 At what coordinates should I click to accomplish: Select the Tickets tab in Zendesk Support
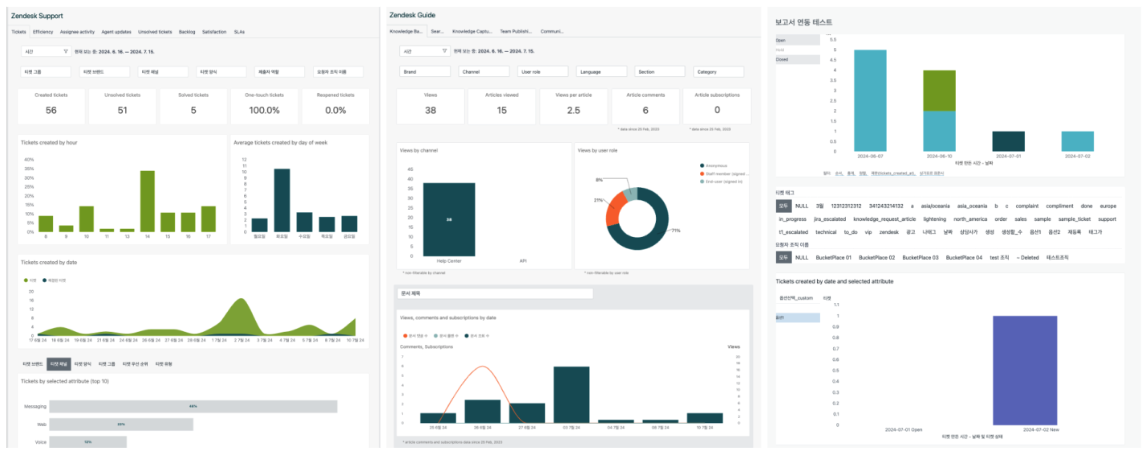coord(19,32)
